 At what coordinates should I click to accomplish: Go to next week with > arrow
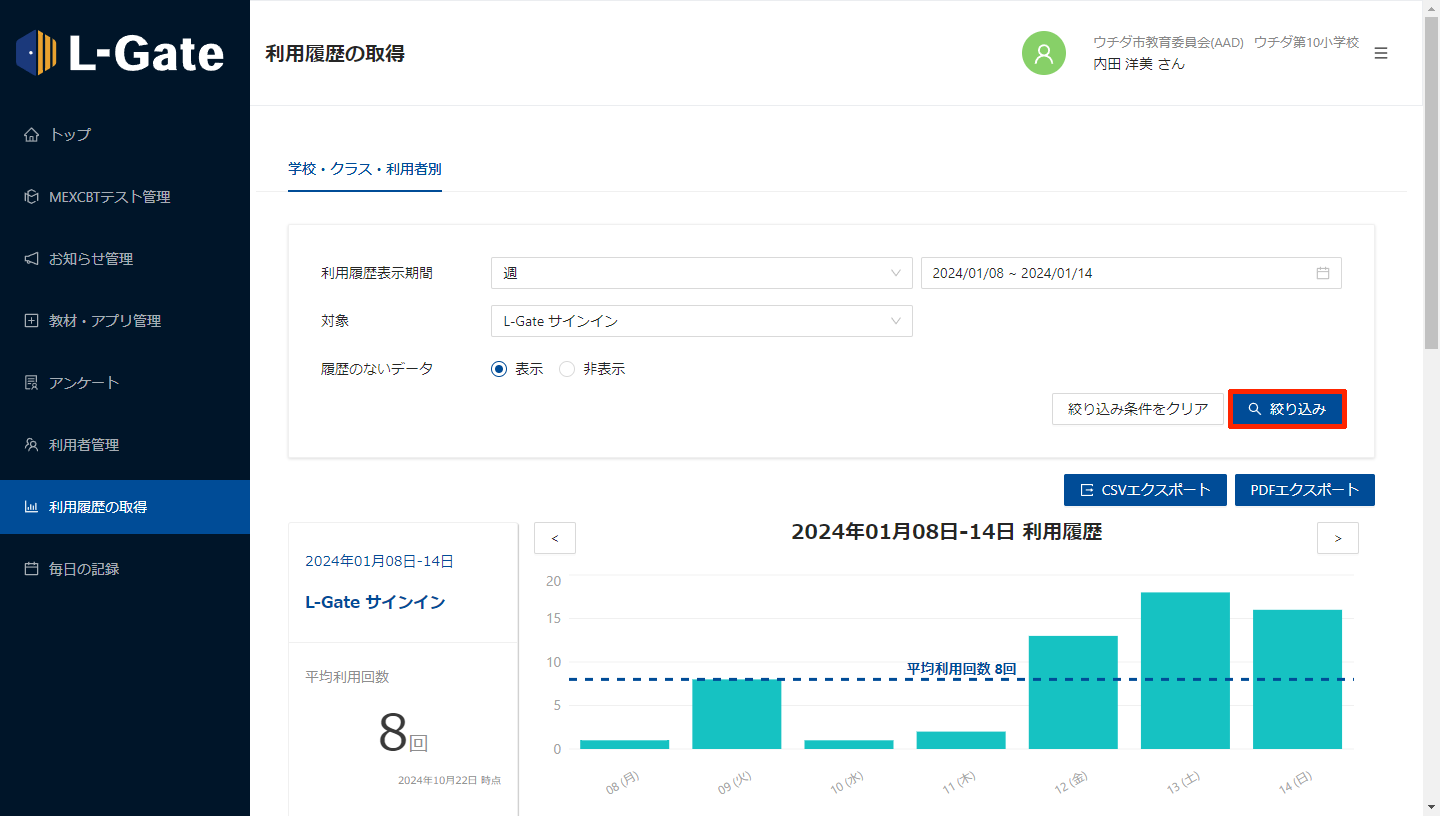click(x=1337, y=538)
